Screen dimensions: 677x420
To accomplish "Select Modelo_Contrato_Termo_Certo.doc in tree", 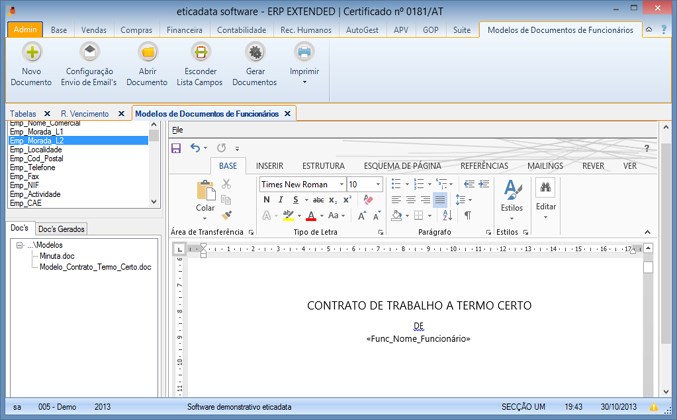I will pyautogui.click(x=95, y=267).
